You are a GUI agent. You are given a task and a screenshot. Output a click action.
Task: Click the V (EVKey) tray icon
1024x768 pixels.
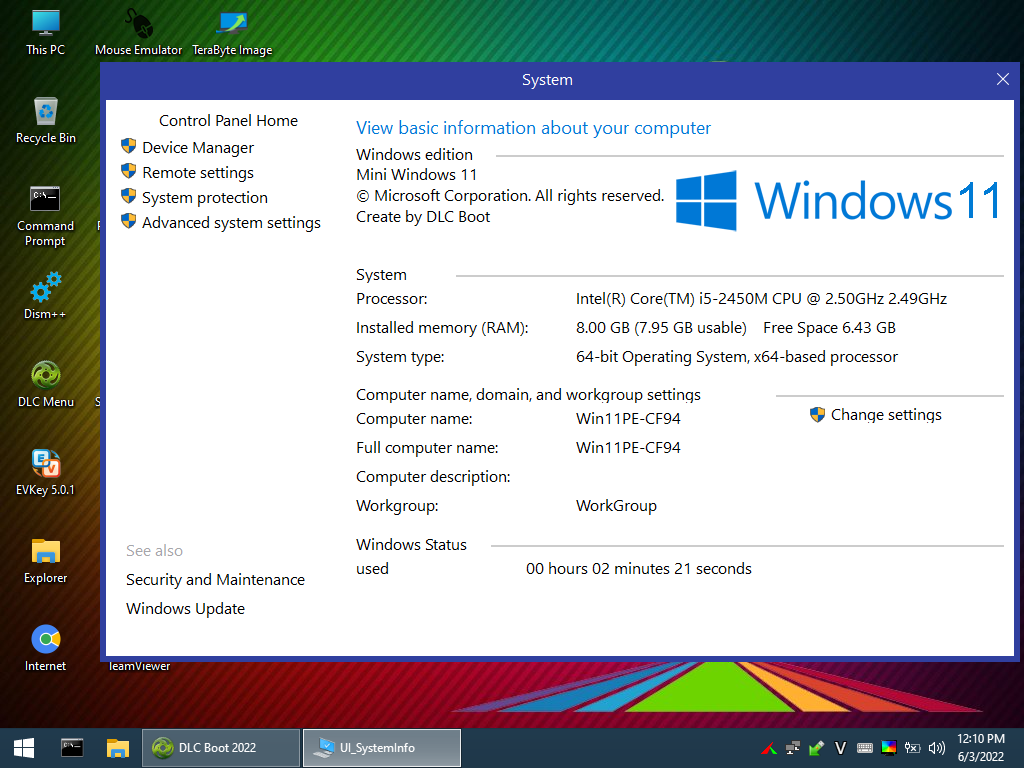click(x=840, y=748)
